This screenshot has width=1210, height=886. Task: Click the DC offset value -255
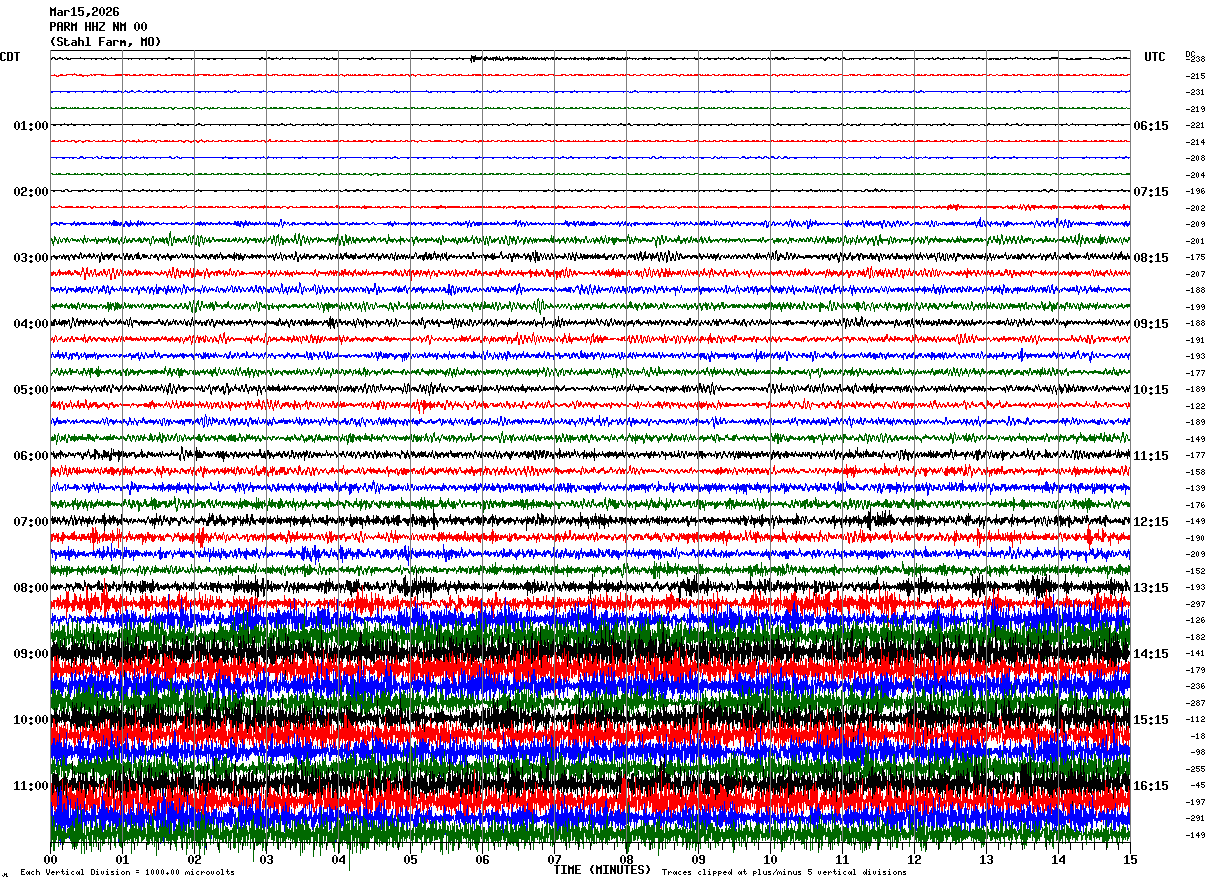click(1195, 769)
